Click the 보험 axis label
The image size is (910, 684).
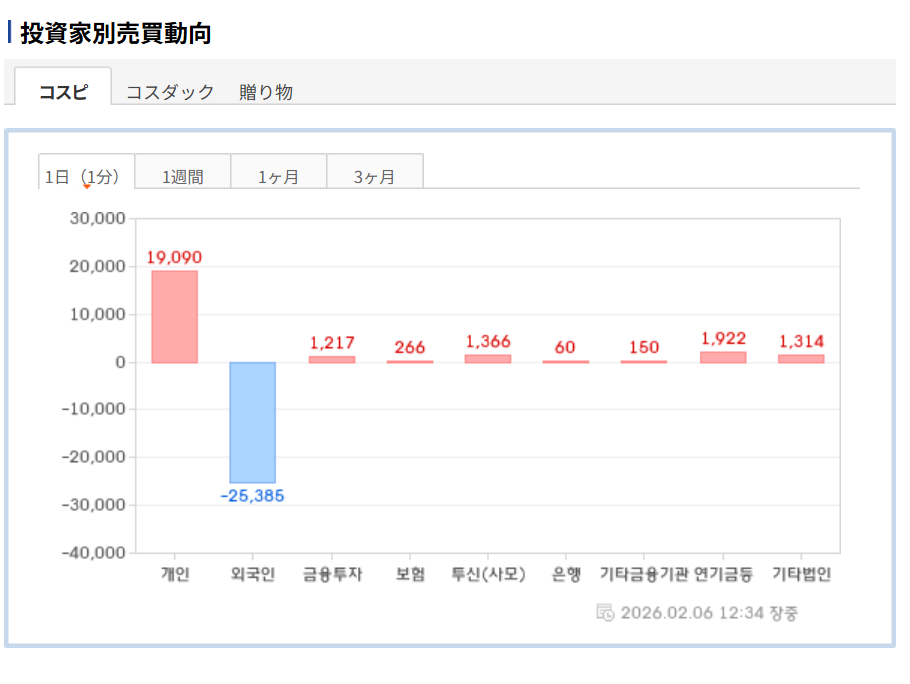pyautogui.click(x=410, y=574)
